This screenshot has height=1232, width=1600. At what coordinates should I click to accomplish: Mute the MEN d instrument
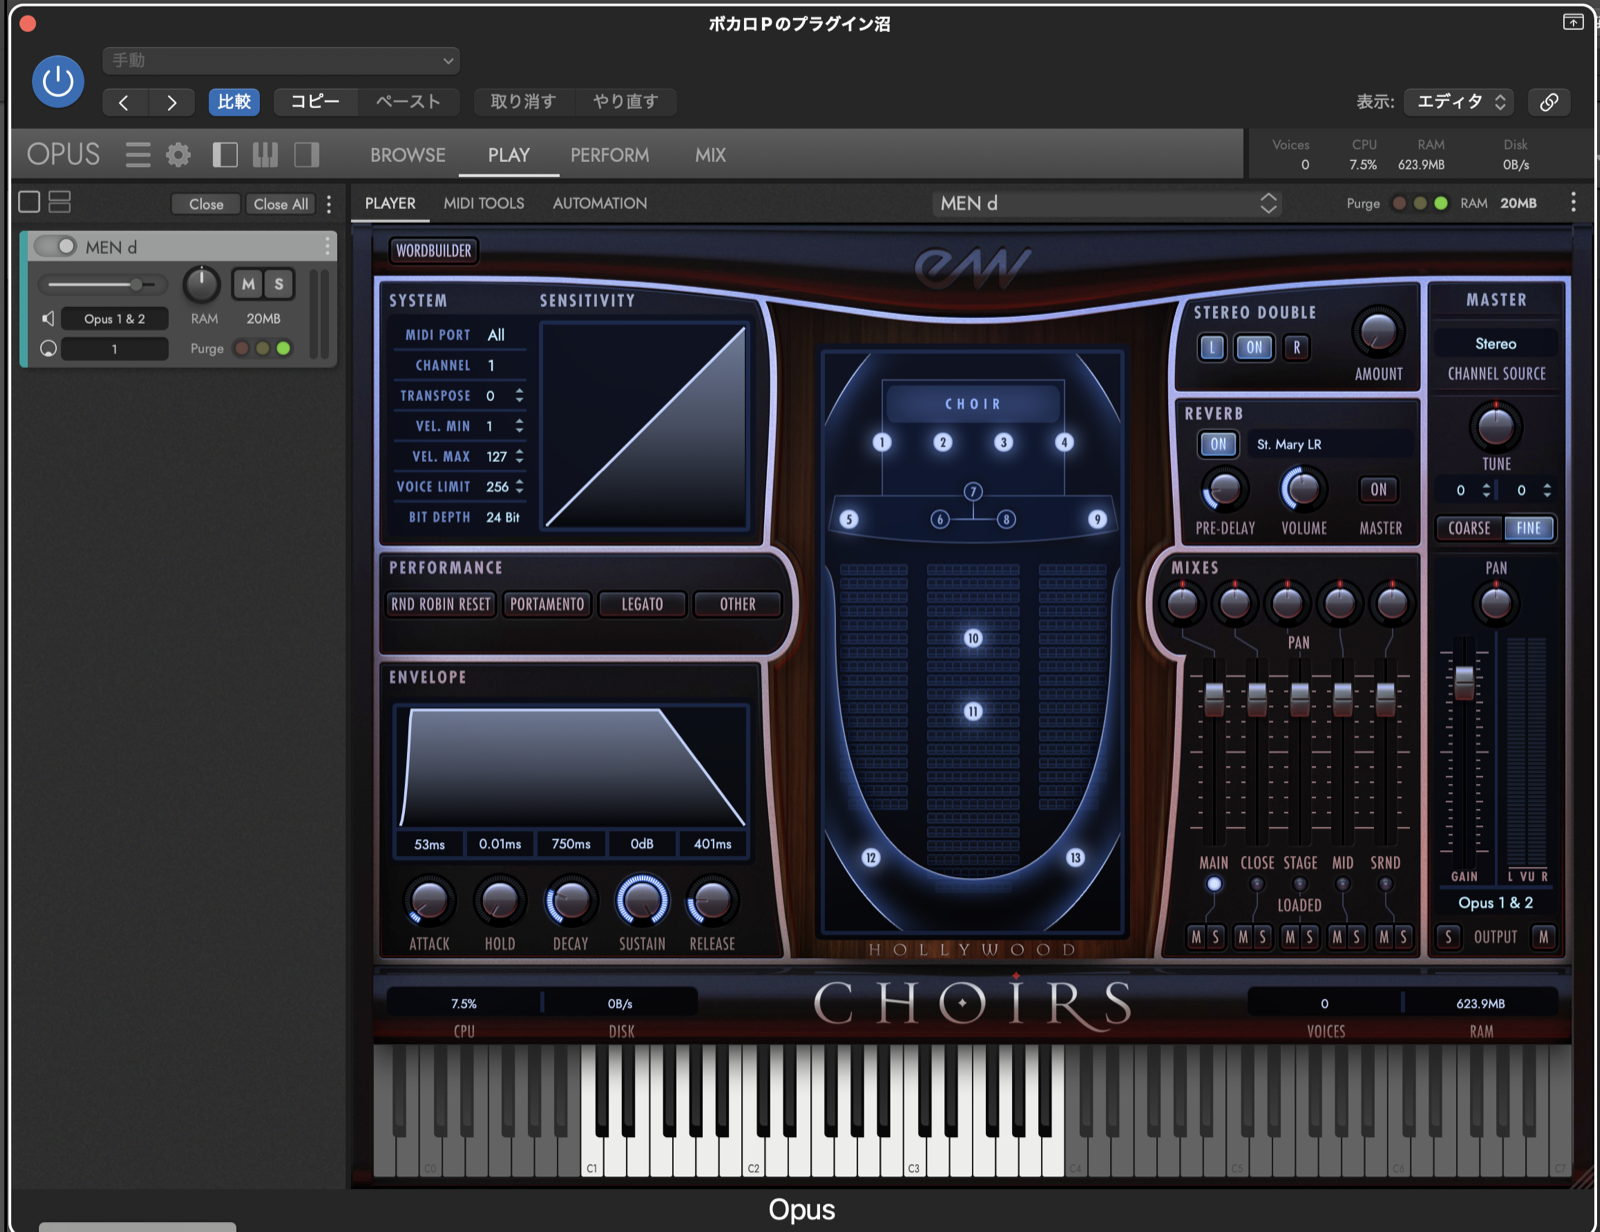[248, 284]
